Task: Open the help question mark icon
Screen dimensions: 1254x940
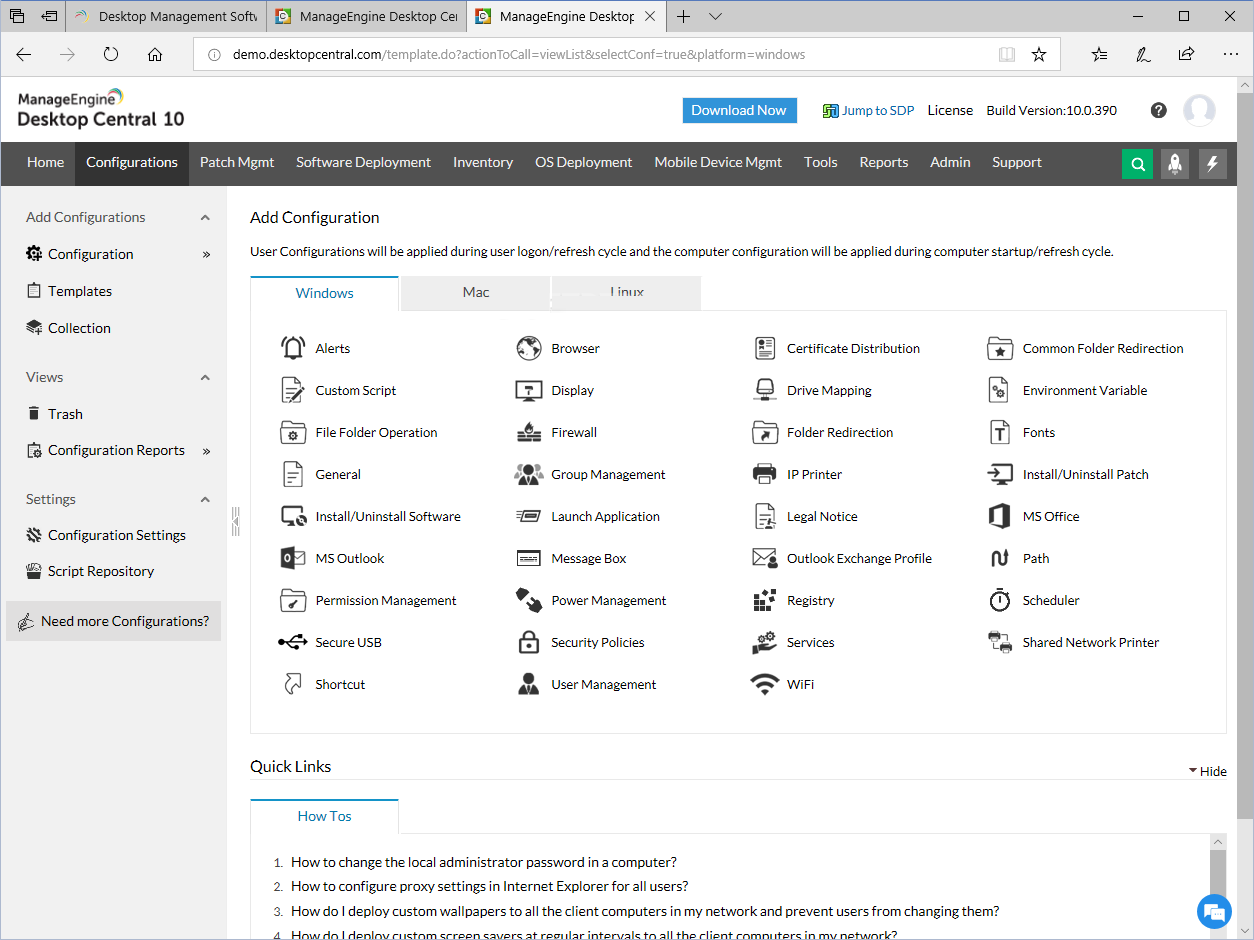Action: pos(1159,110)
